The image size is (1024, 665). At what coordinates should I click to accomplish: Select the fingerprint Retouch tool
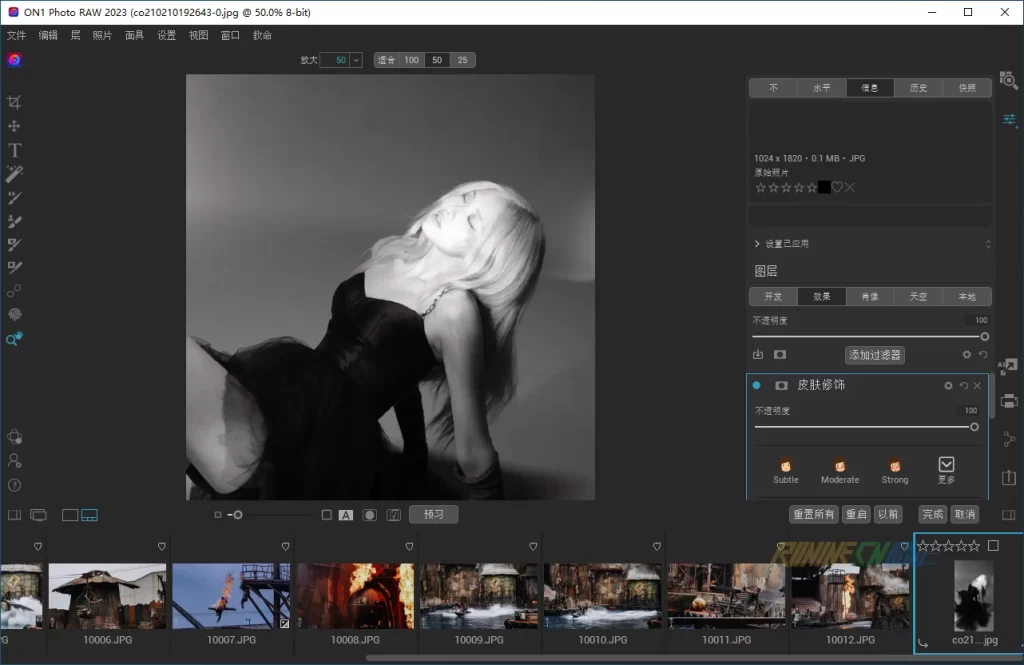[14, 315]
